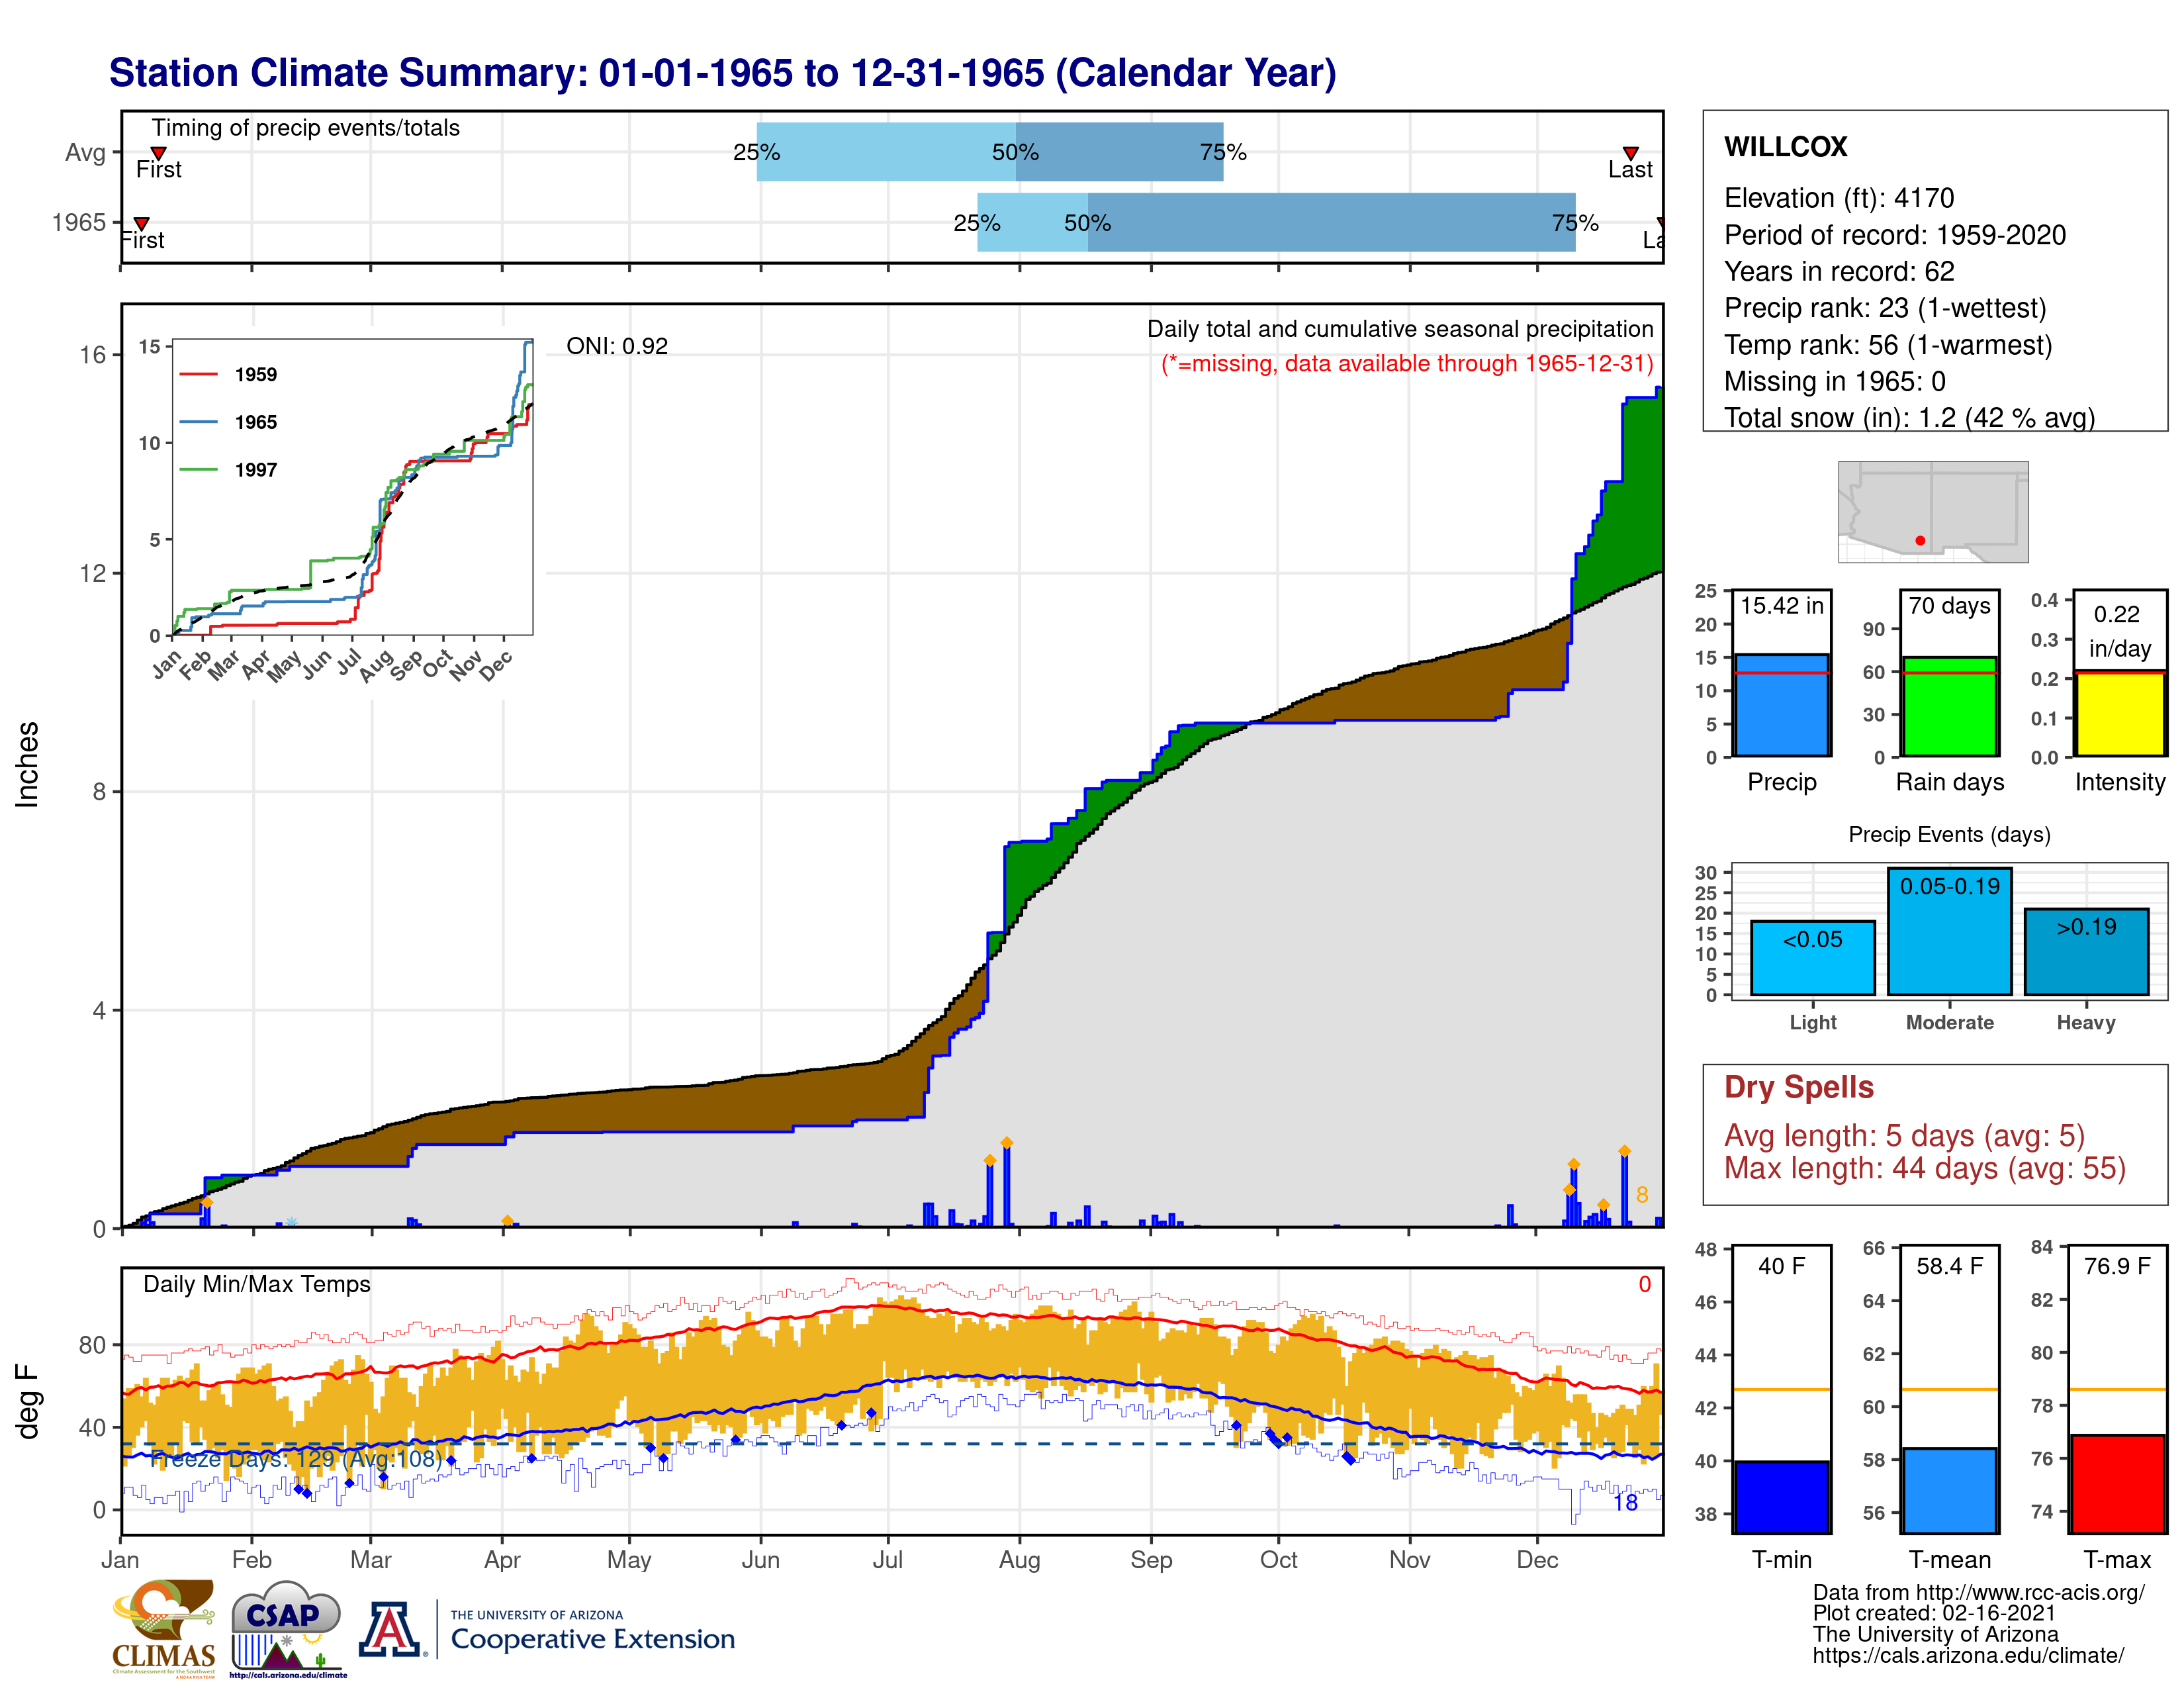The height and width of the screenshot is (1688, 2184).
Task: Click the Heavy '>0.19' events bar
Action: pyautogui.click(x=2086, y=952)
